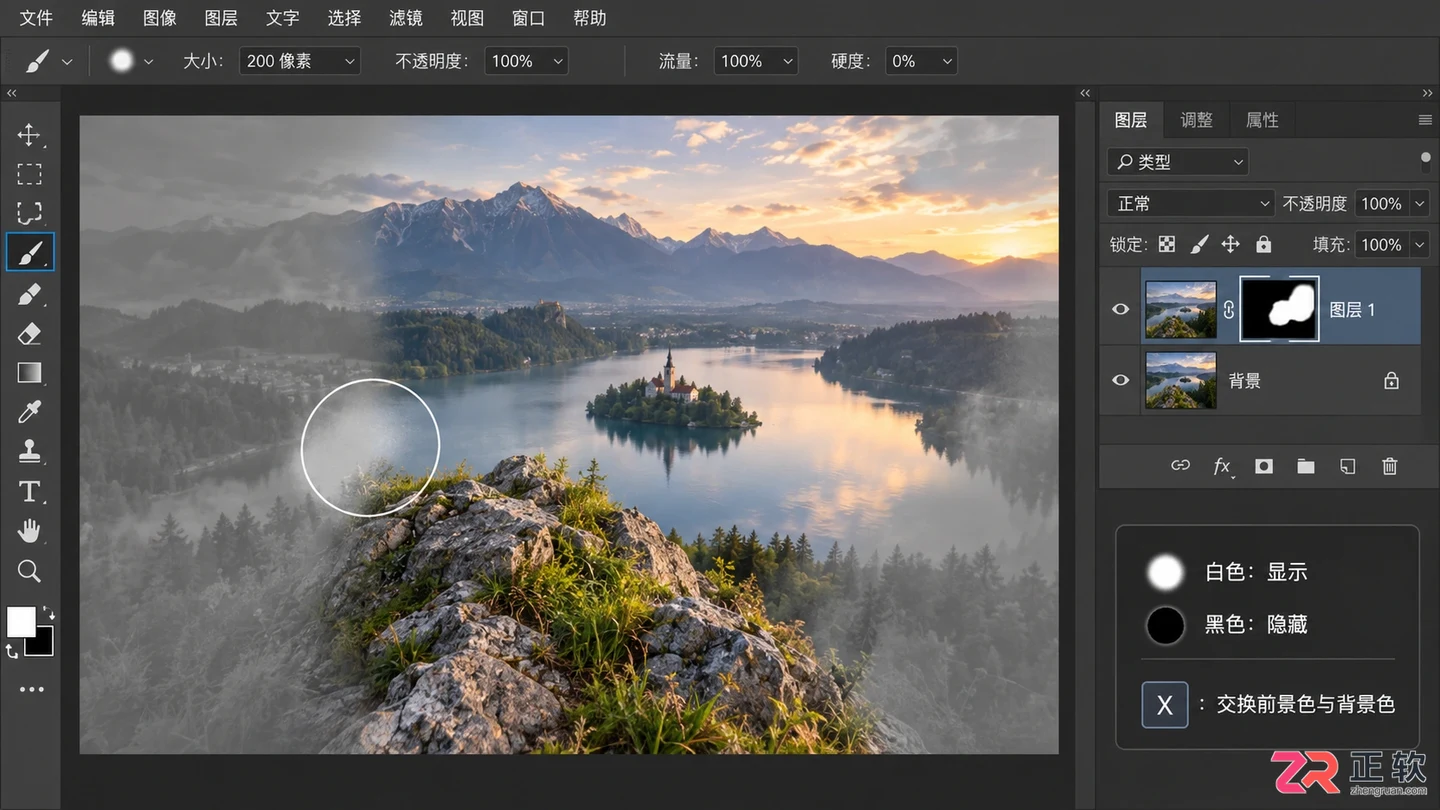Select the Brush tool in the toolbar
Viewport: 1440px width, 810px height.
pos(29,253)
